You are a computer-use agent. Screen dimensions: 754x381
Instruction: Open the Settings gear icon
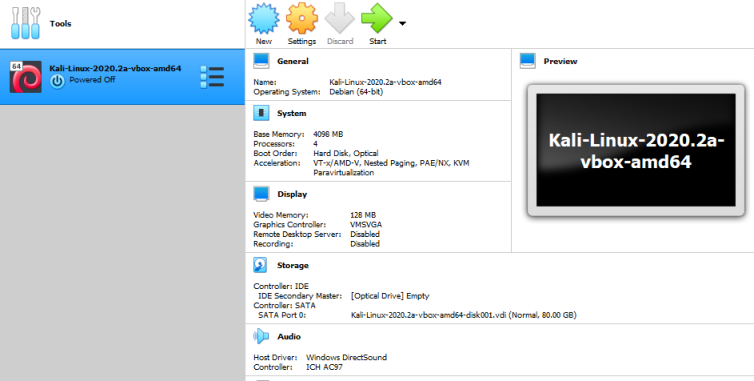coord(302,19)
